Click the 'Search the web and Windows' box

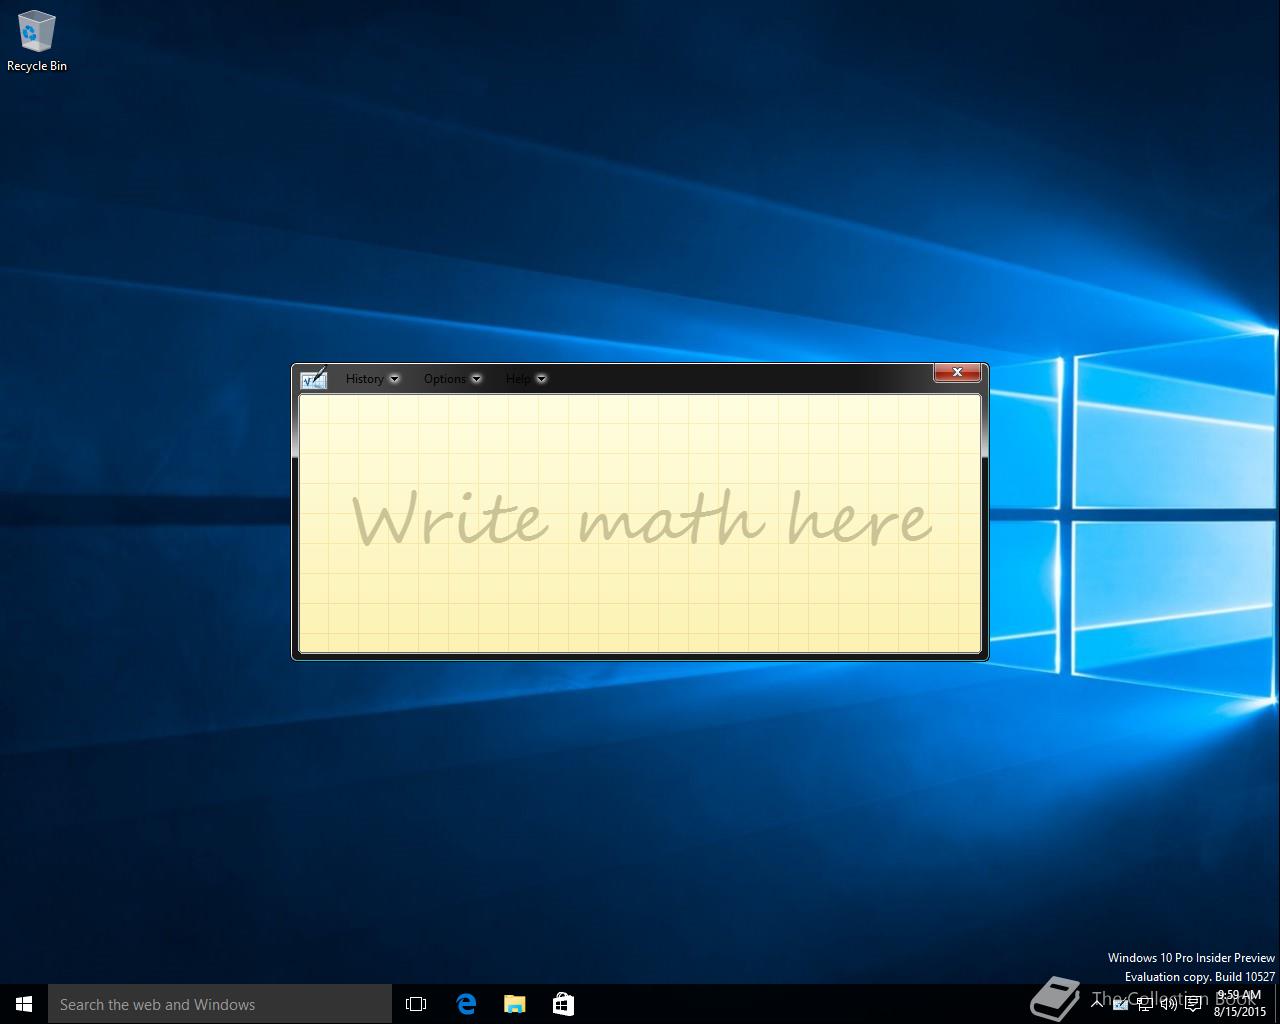[x=220, y=1004]
